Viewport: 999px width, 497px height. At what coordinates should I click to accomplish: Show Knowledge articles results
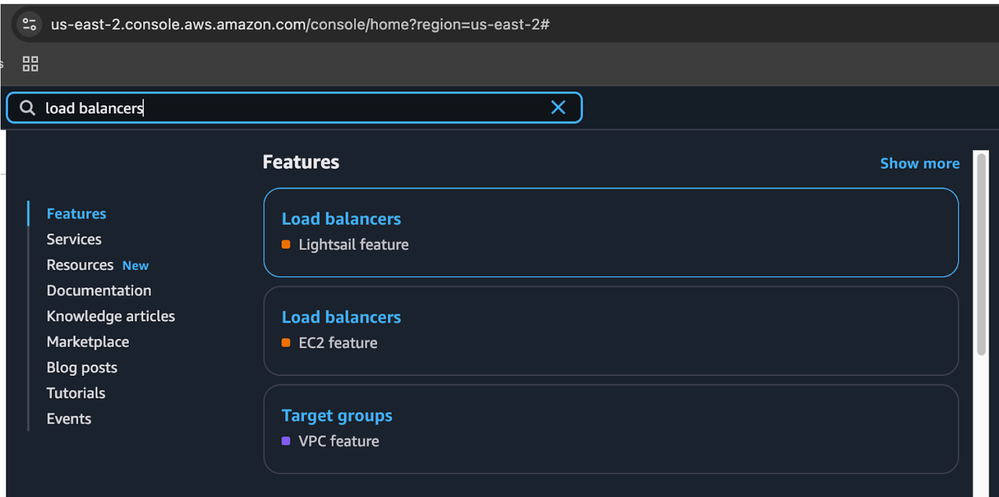[110, 316]
